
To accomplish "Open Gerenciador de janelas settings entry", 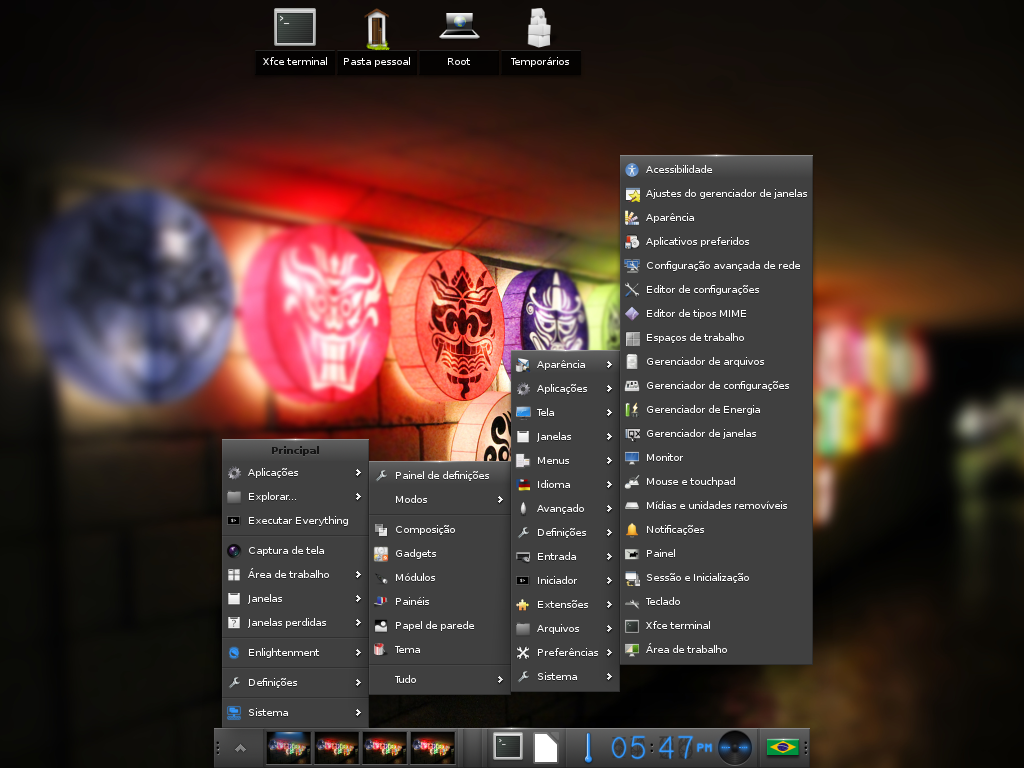I will pos(716,434).
